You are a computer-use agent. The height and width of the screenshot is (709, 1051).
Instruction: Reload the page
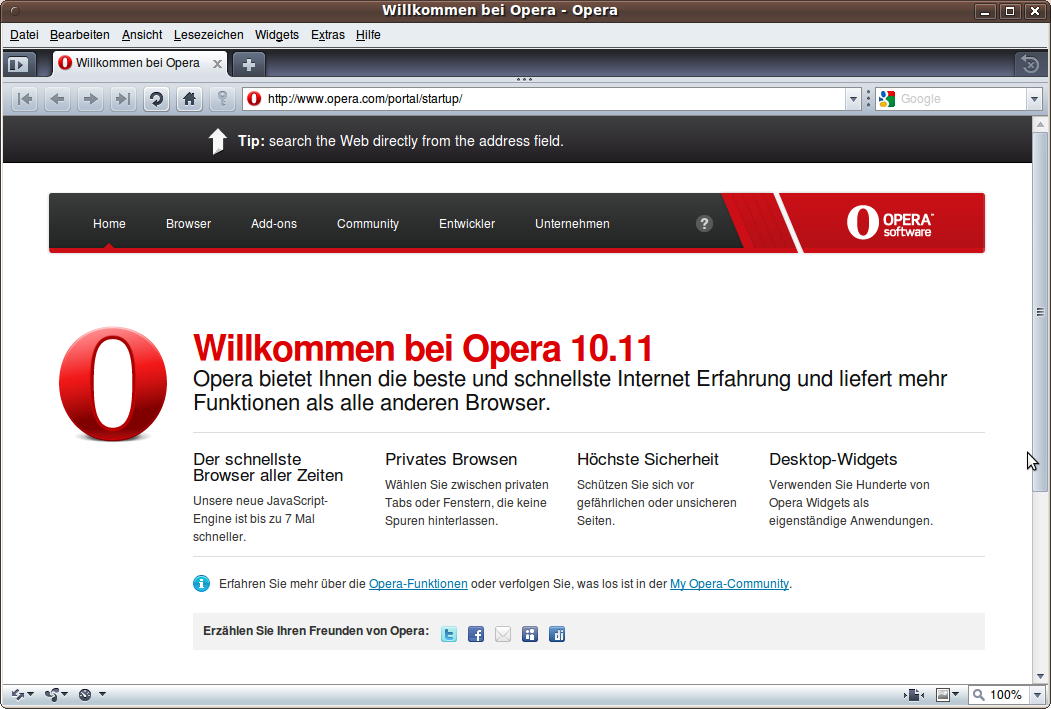coord(156,99)
